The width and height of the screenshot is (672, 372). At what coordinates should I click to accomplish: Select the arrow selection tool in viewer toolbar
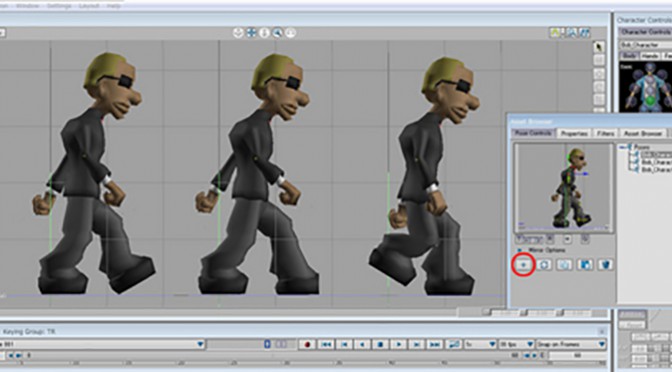coord(599,47)
